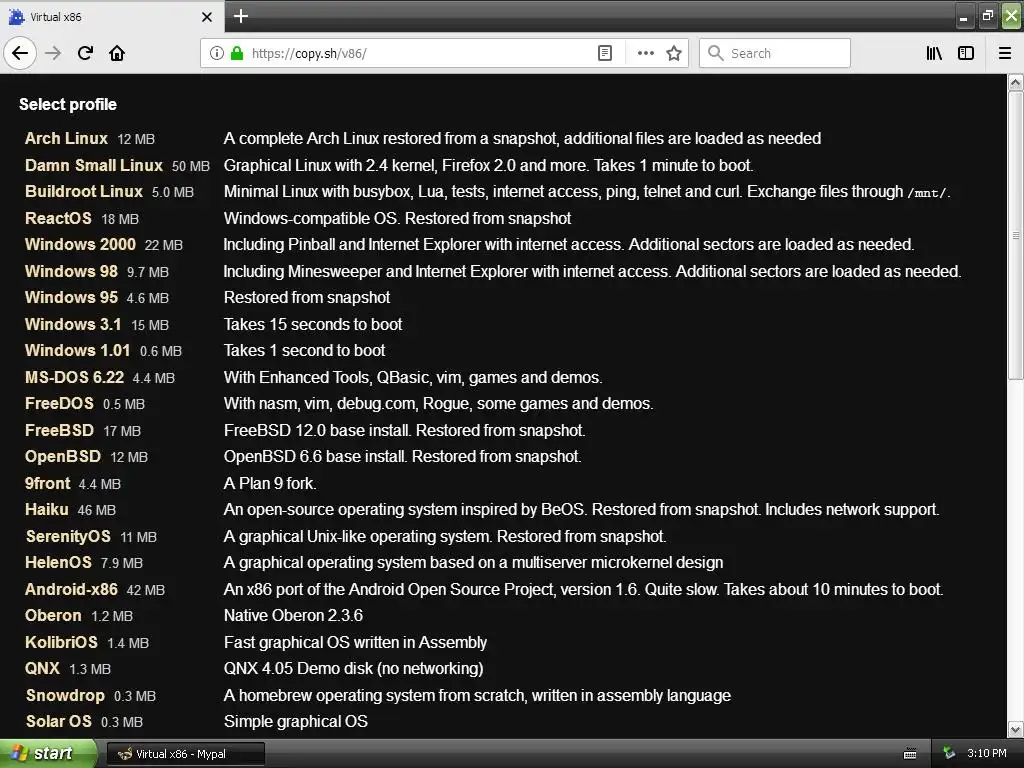This screenshot has height=768, width=1024.
Task: Choose the Snowdrop profile
Action: coord(65,696)
